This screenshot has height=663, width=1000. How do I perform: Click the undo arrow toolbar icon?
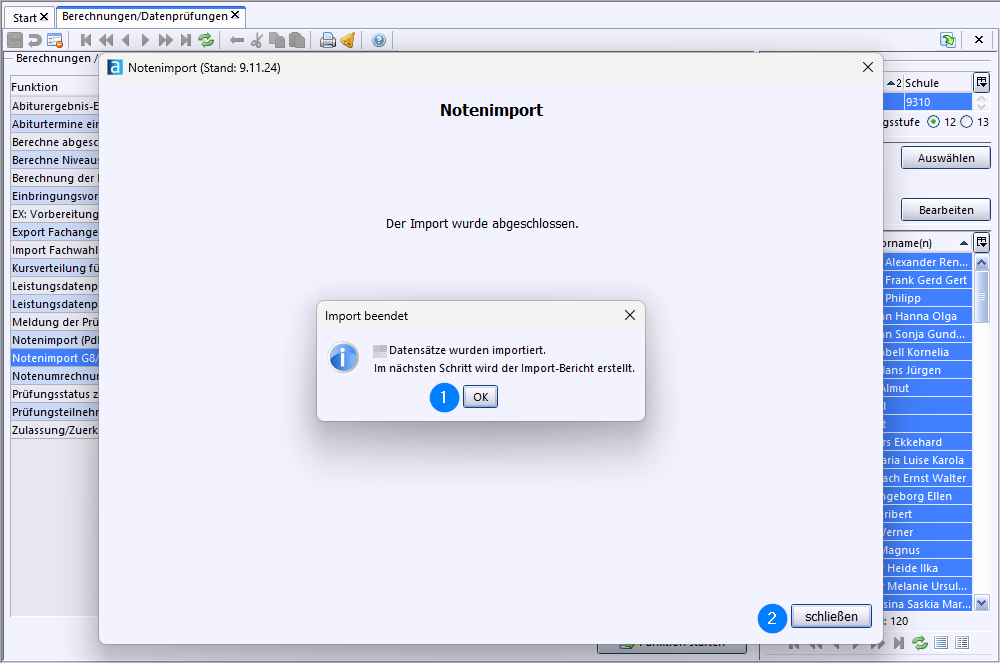click(34, 40)
